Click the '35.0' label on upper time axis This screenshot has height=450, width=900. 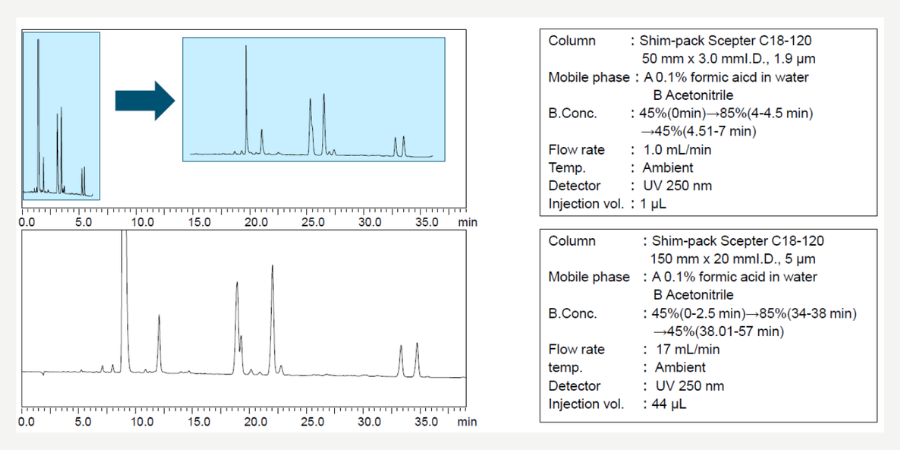(425, 222)
